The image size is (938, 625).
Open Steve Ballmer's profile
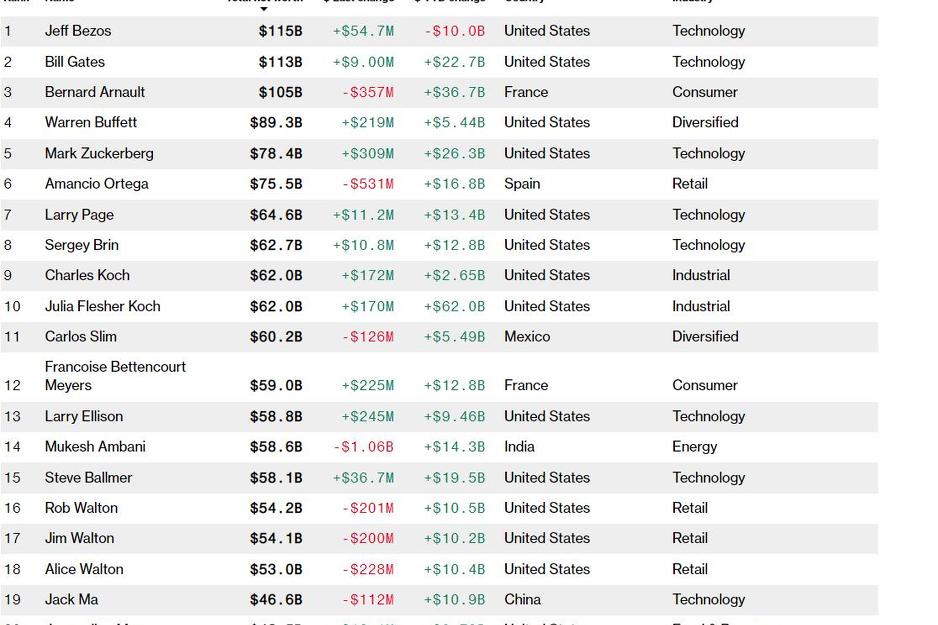[88, 478]
